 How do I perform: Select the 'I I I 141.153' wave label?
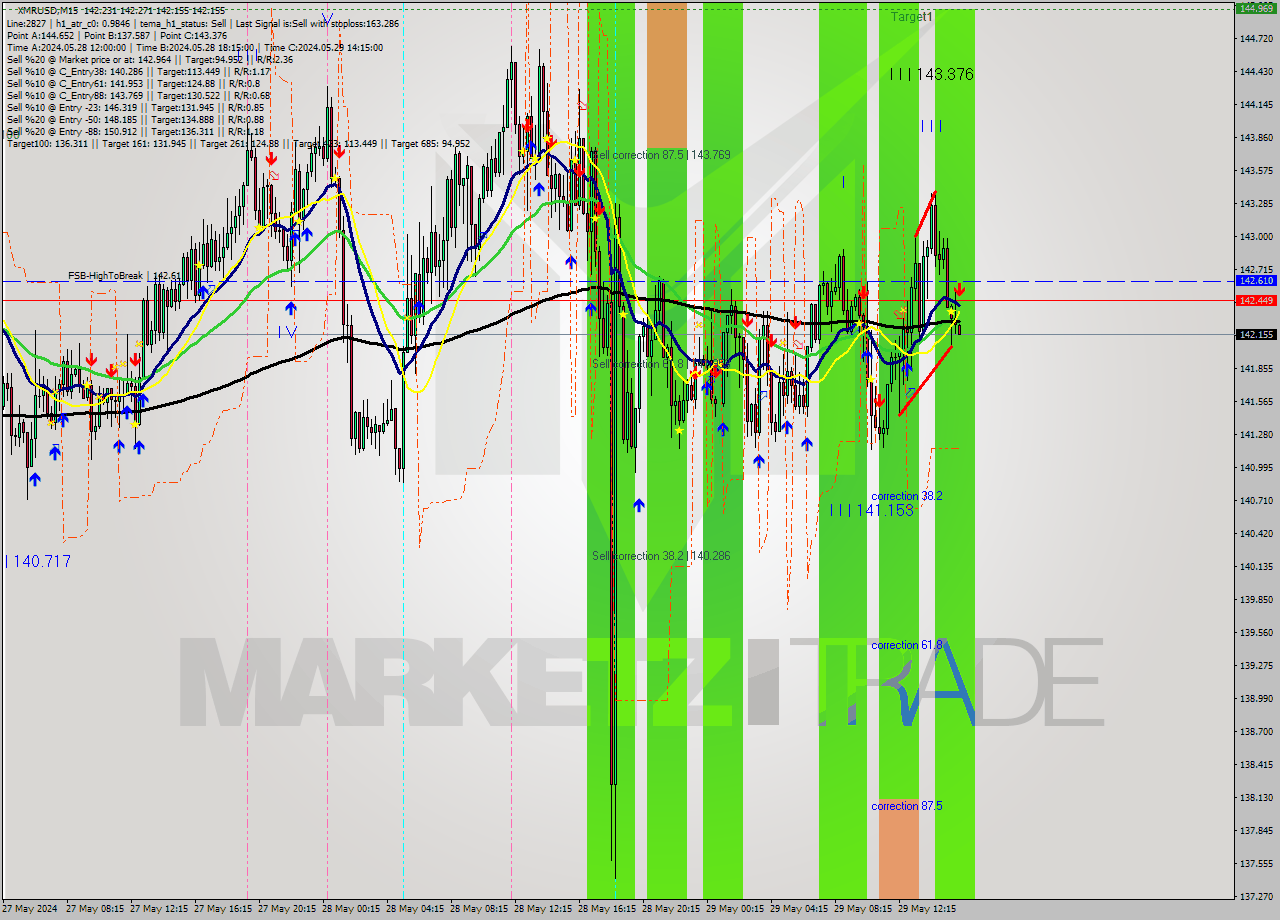pyautogui.click(x=872, y=510)
